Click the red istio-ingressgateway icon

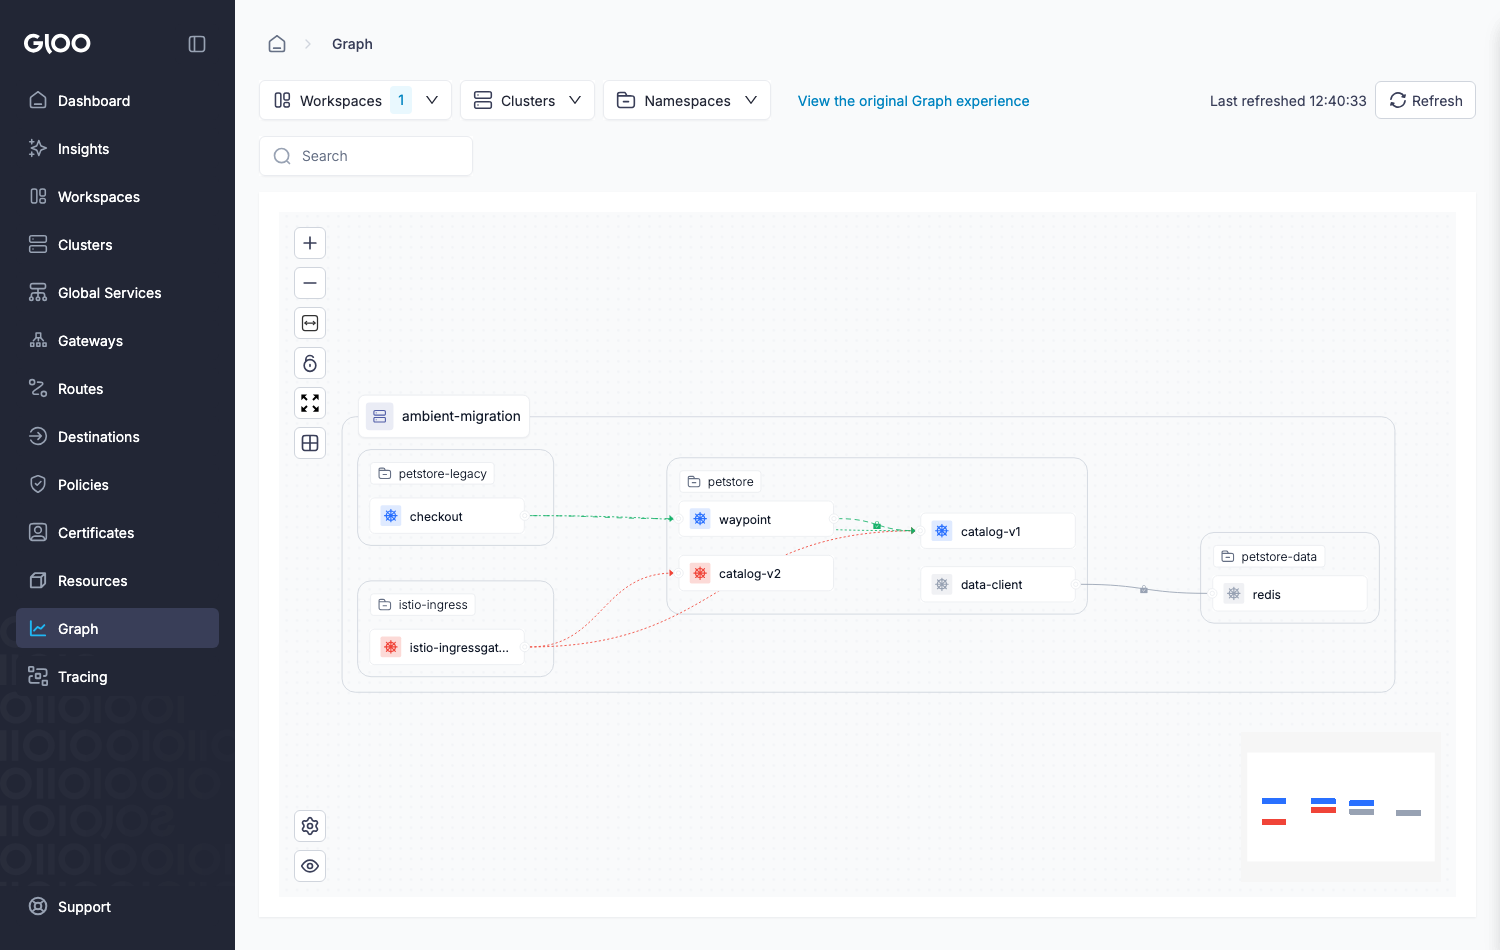tap(391, 647)
